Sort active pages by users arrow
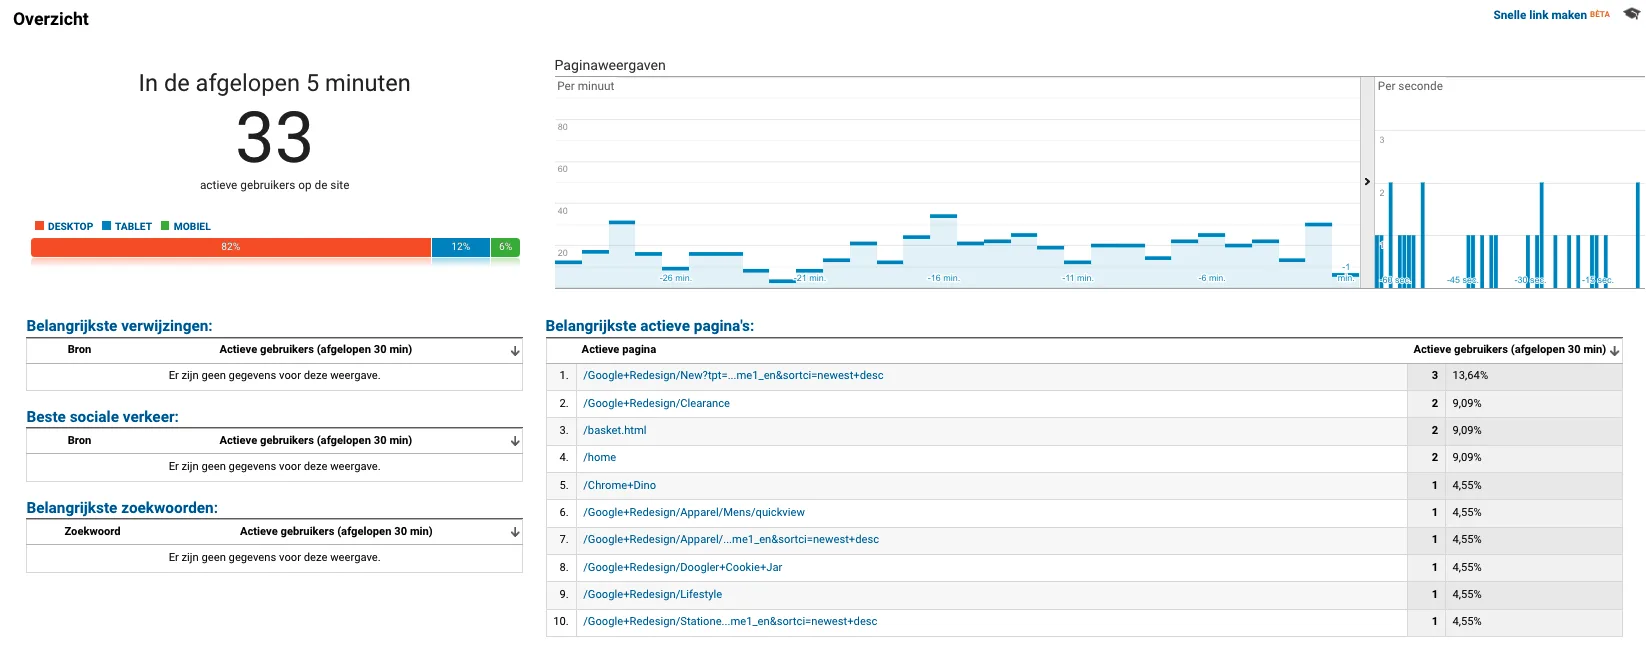 [x=1614, y=351]
